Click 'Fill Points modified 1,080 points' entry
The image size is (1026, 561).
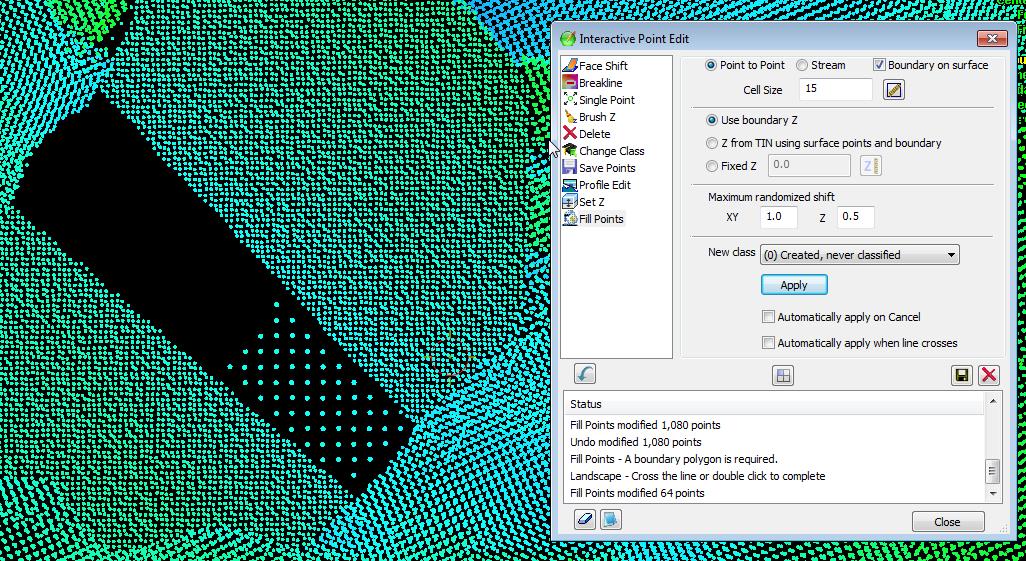[645, 425]
